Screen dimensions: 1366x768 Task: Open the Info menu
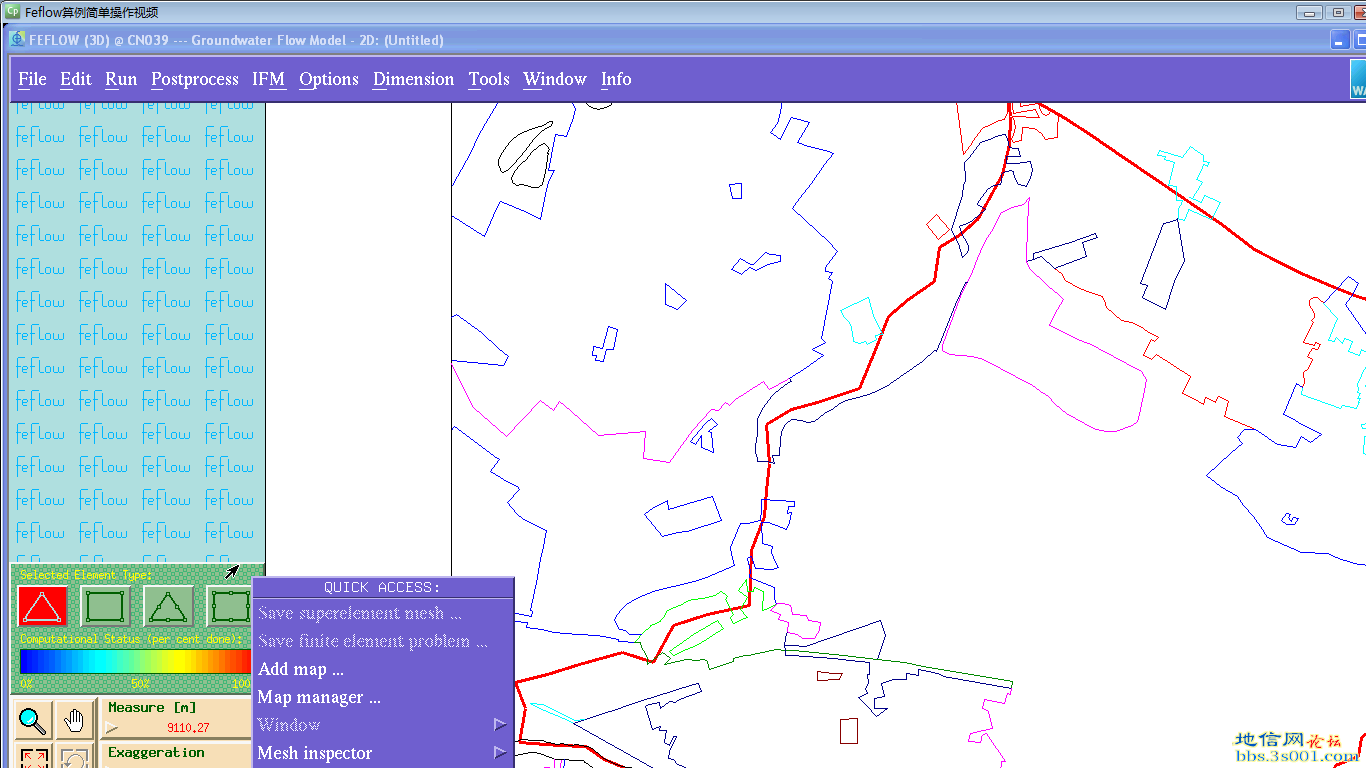[x=616, y=79]
